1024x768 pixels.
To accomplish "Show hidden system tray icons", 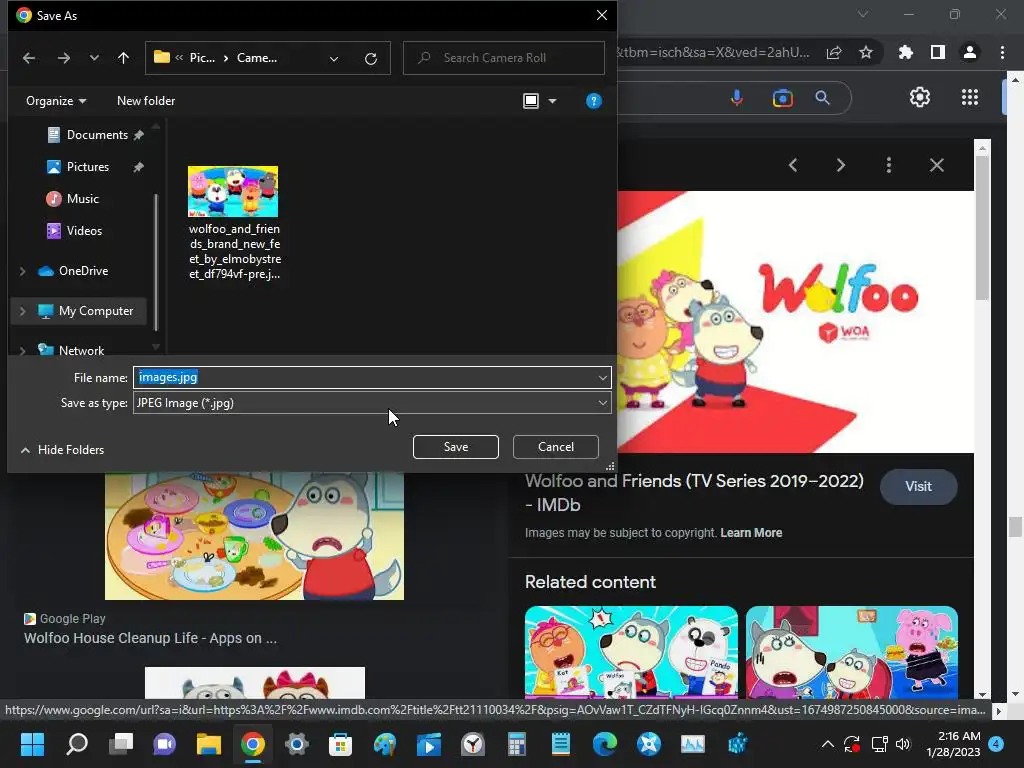I will pyautogui.click(x=827, y=744).
